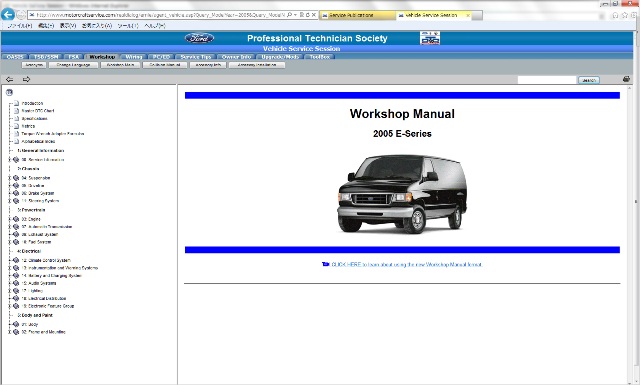
Task: Open the FSA tab
Action: [x=74, y=57]
